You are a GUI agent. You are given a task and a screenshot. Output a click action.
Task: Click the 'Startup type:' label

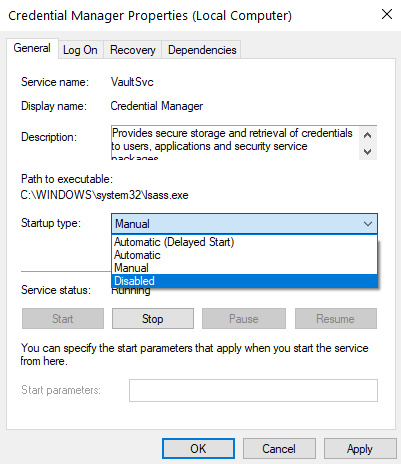[x=51, y=223]
